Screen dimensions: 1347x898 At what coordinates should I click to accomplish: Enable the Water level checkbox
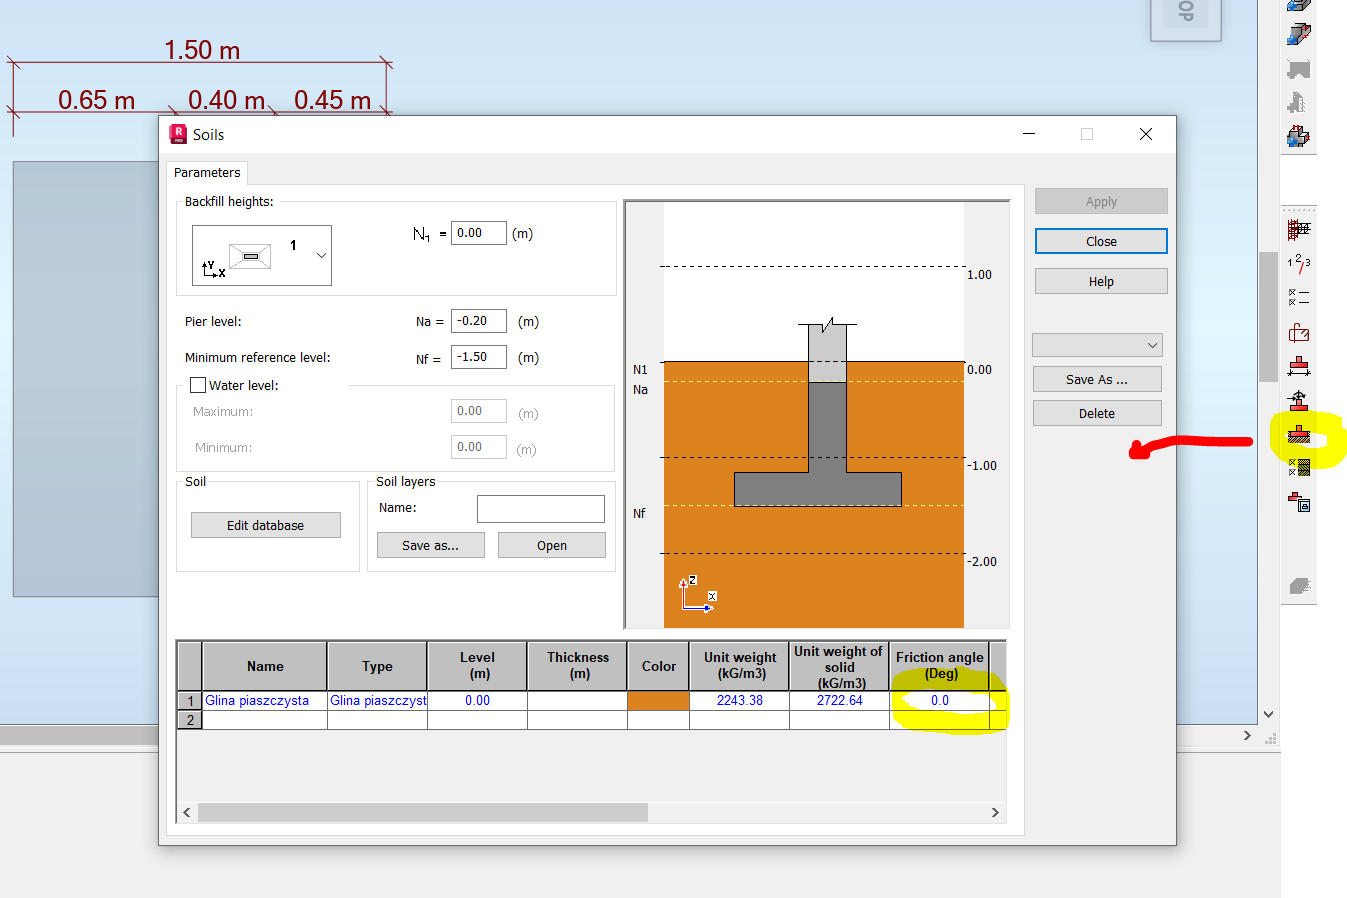click(196, 385)
